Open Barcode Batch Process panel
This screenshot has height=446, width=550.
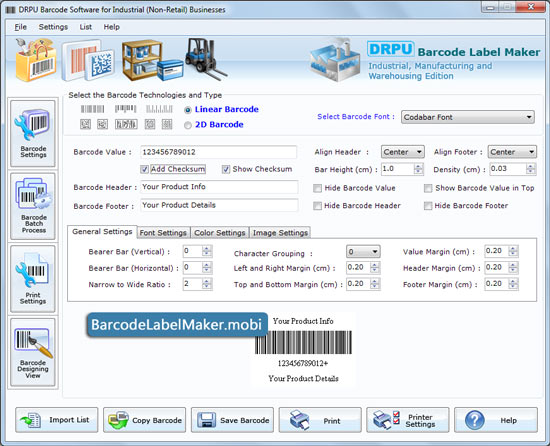tap(33, 206)
